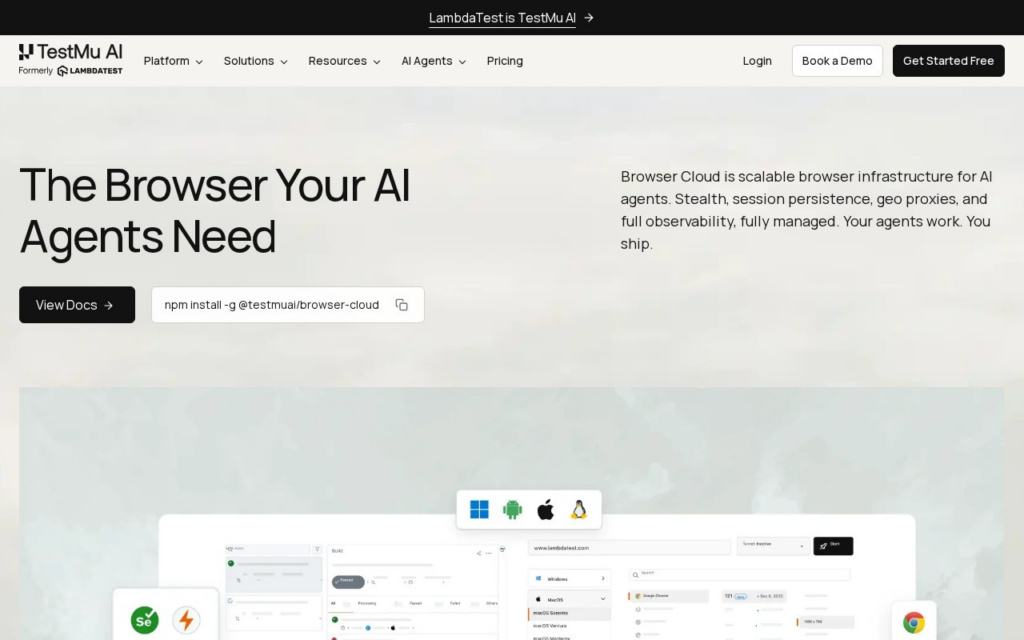Screen dimensions: 1024x640
Task: Click the black rocket Start button in mockup
Action: [833, 546]
